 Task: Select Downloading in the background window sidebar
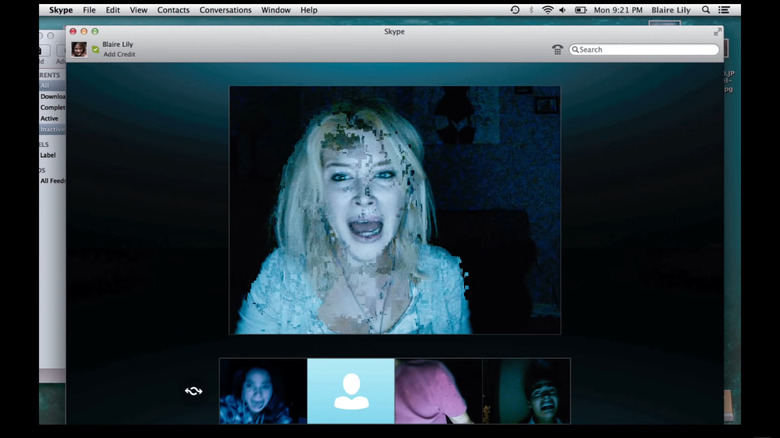click(53, 97)
